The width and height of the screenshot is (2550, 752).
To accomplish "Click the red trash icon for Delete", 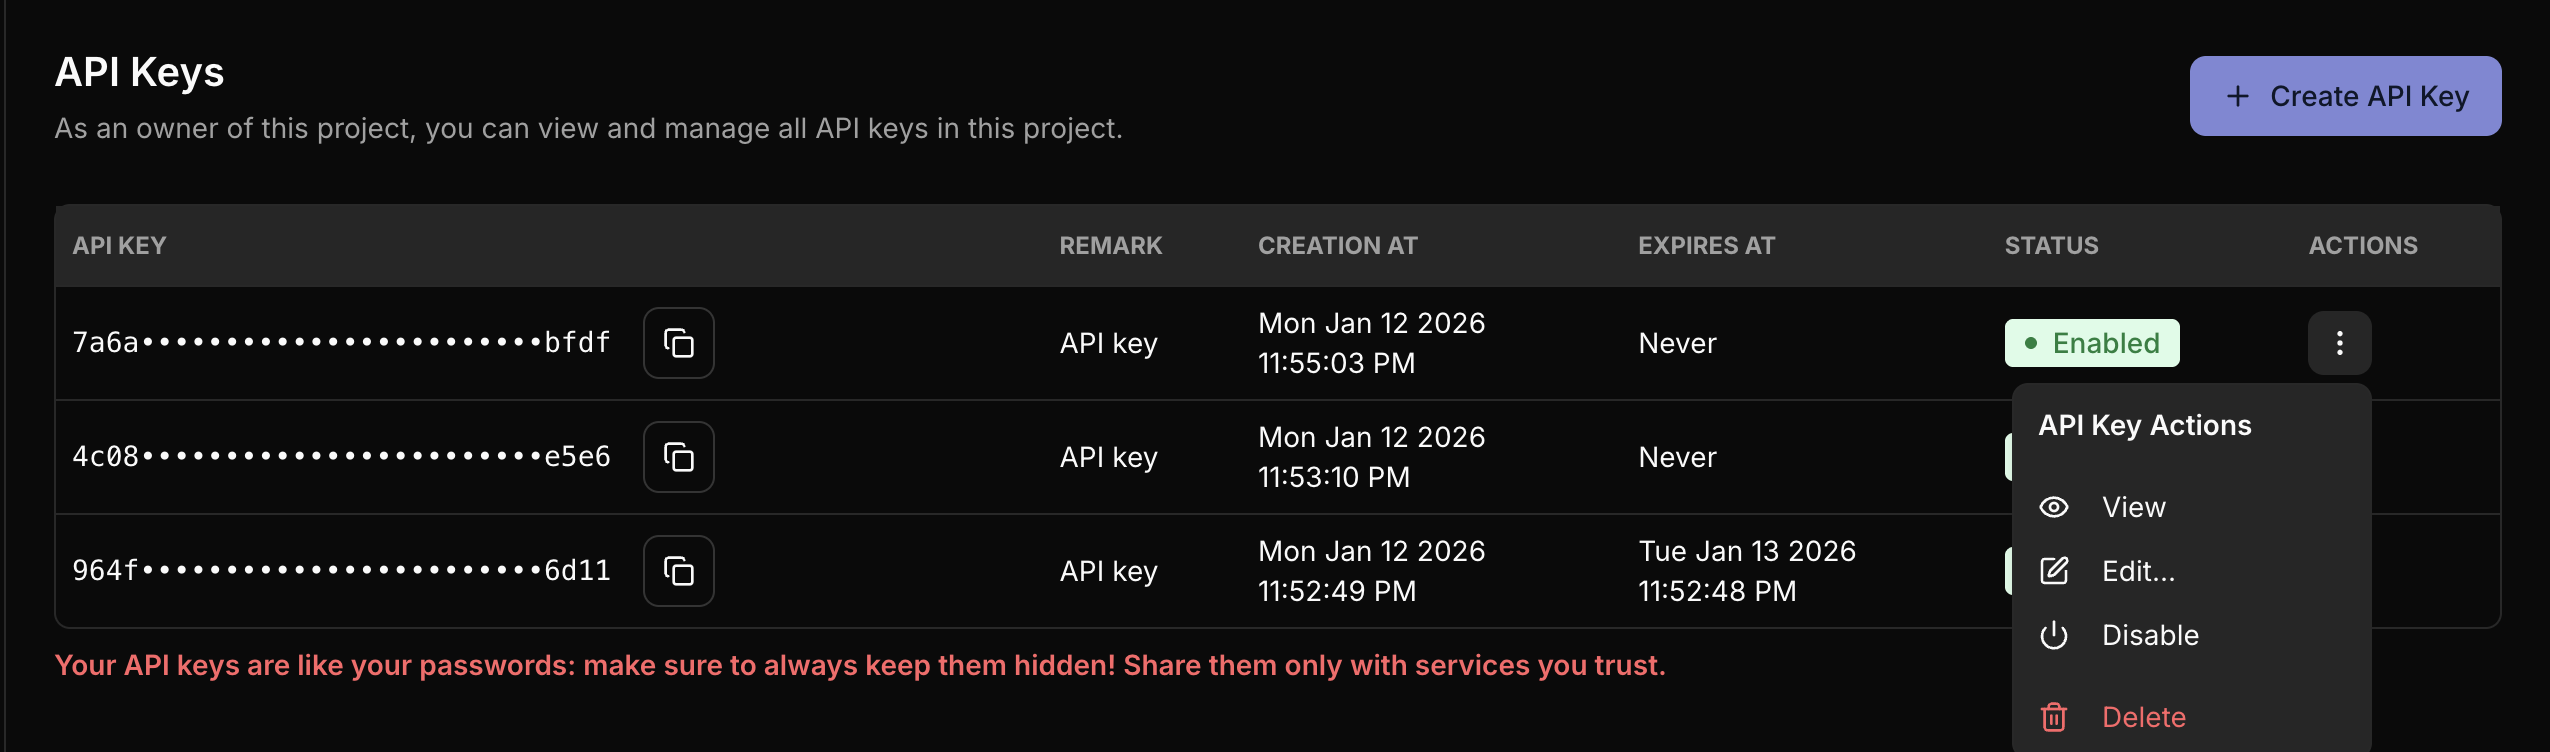I will [x=2054, y=717].
